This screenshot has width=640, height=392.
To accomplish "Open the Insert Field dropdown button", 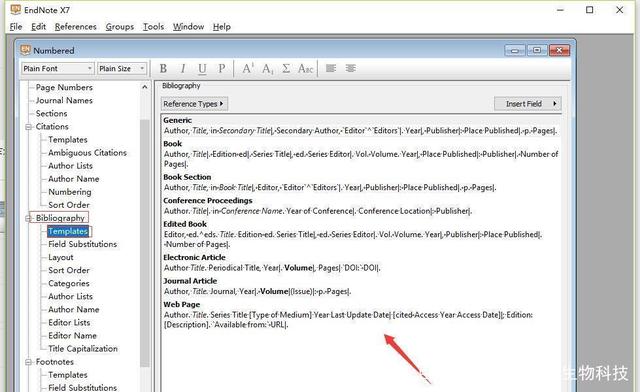I will [x=528, y=104].
